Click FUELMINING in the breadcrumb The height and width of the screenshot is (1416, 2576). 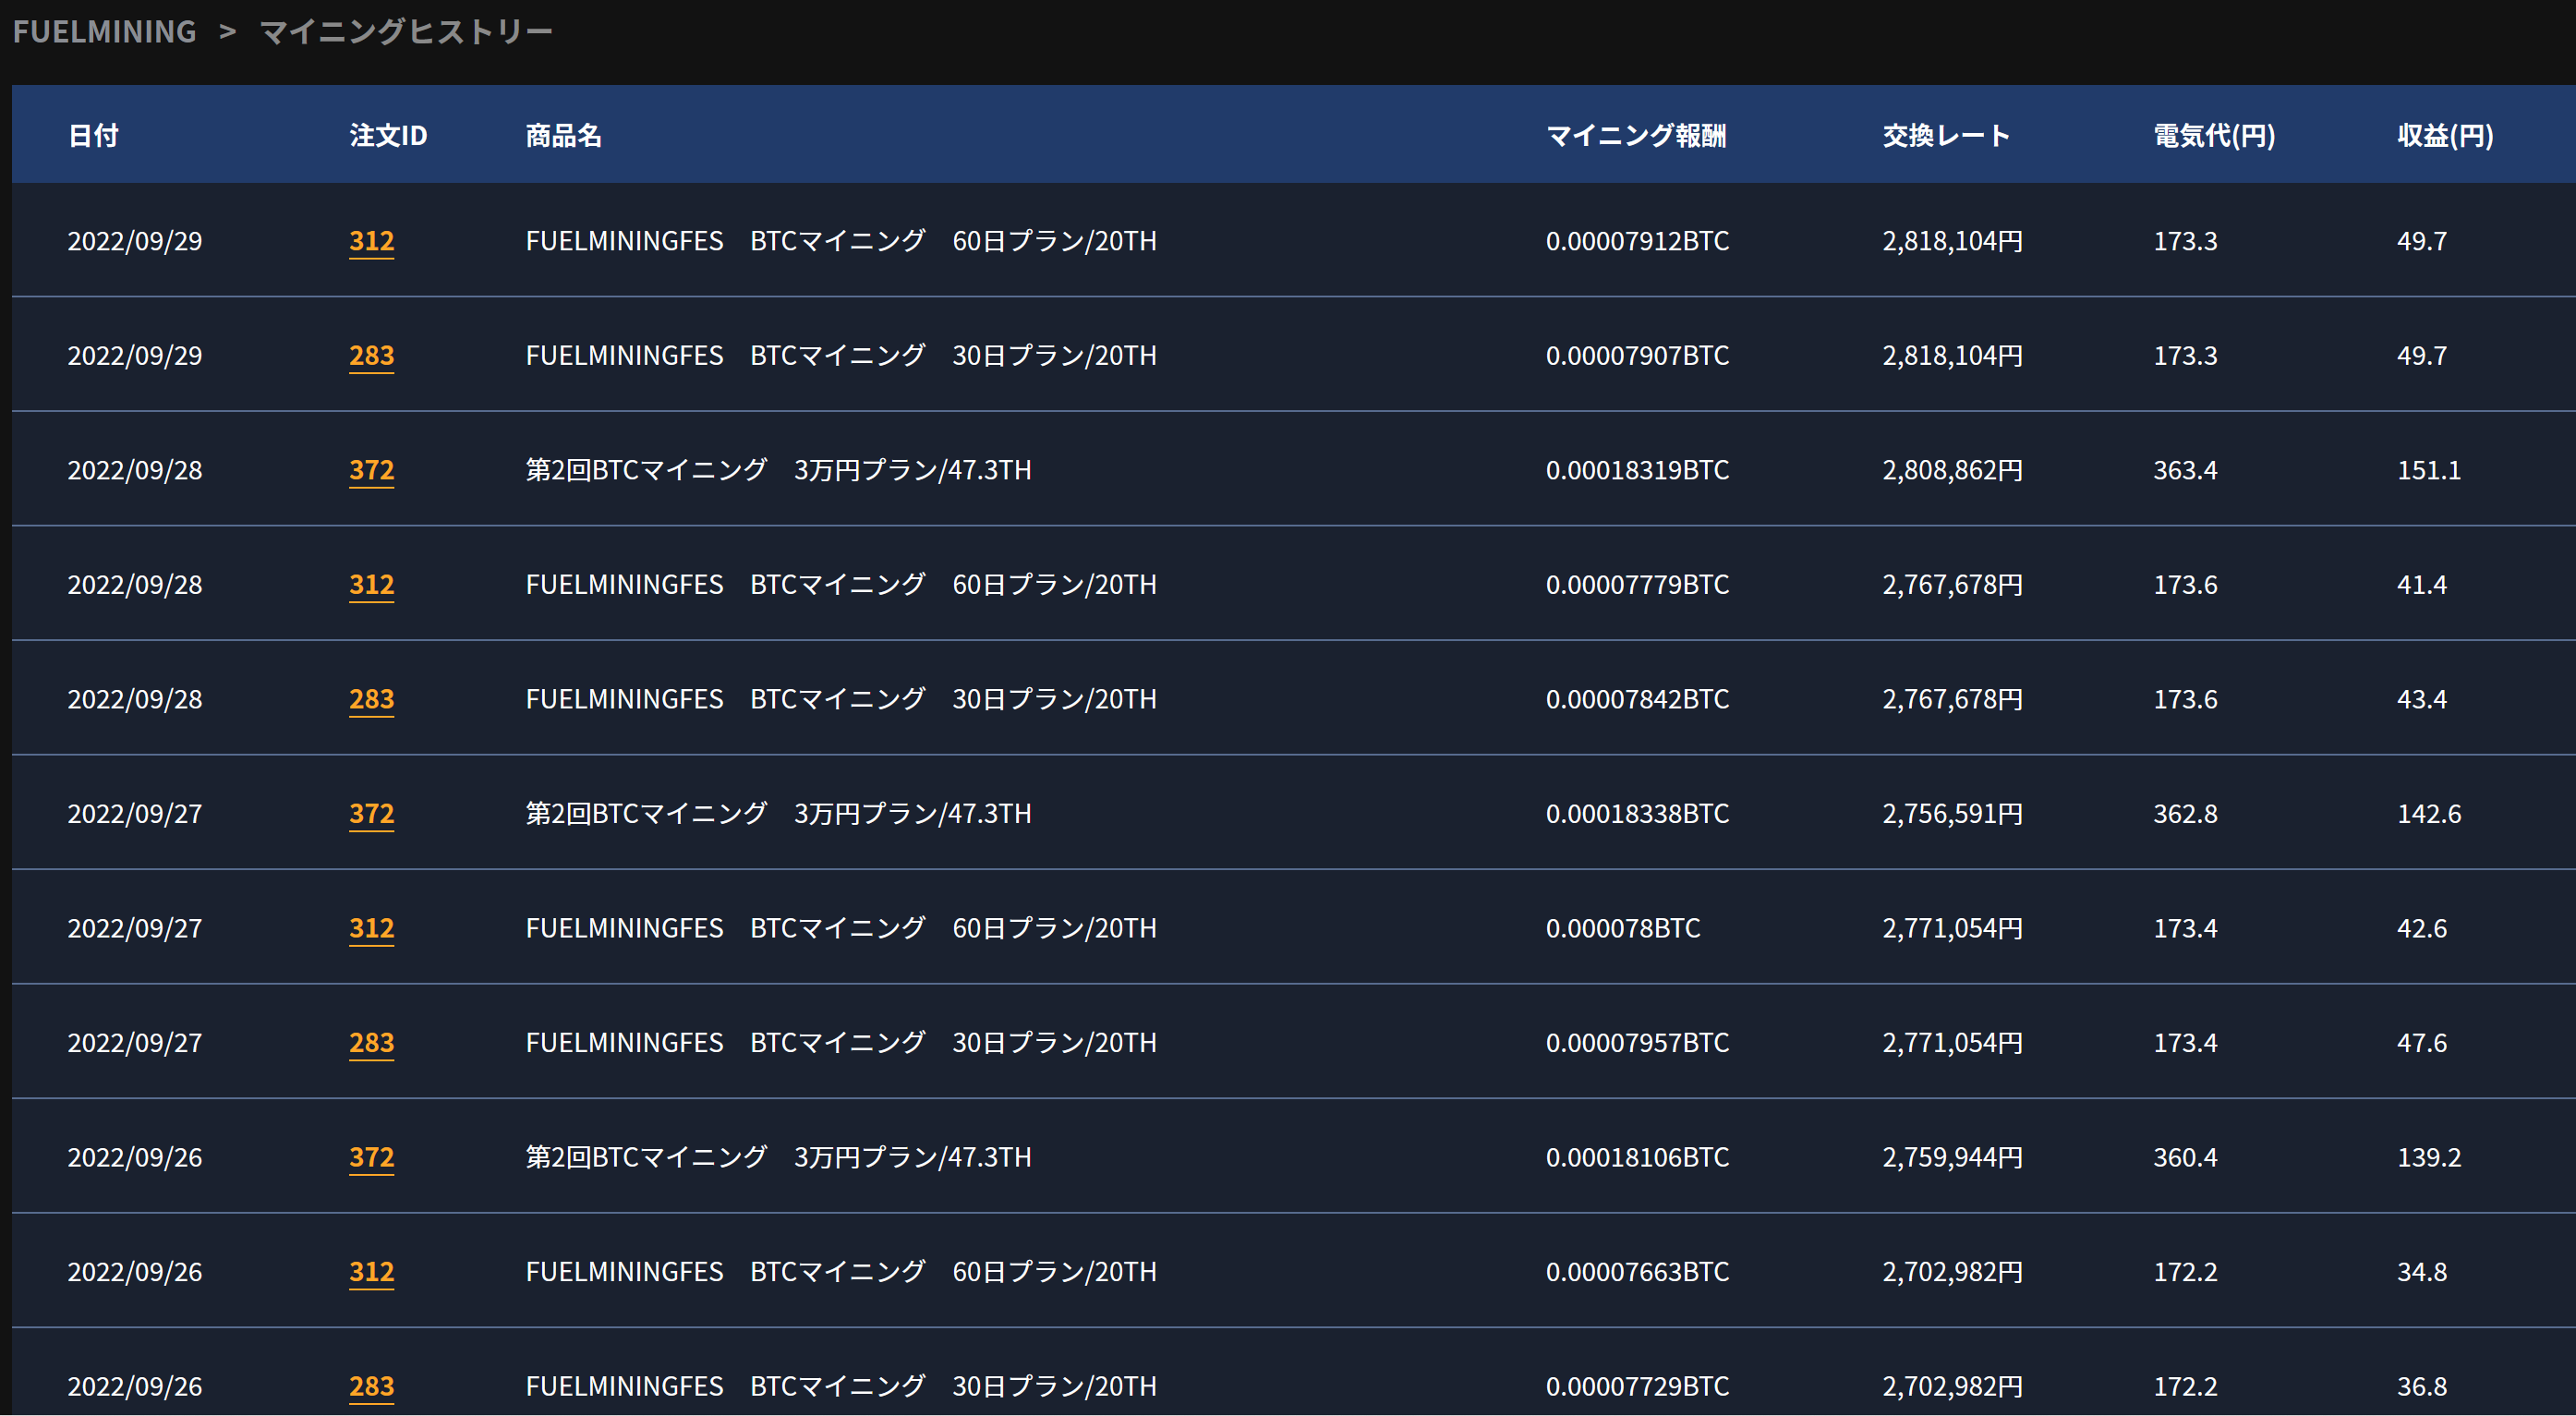(x=104, y=32)
